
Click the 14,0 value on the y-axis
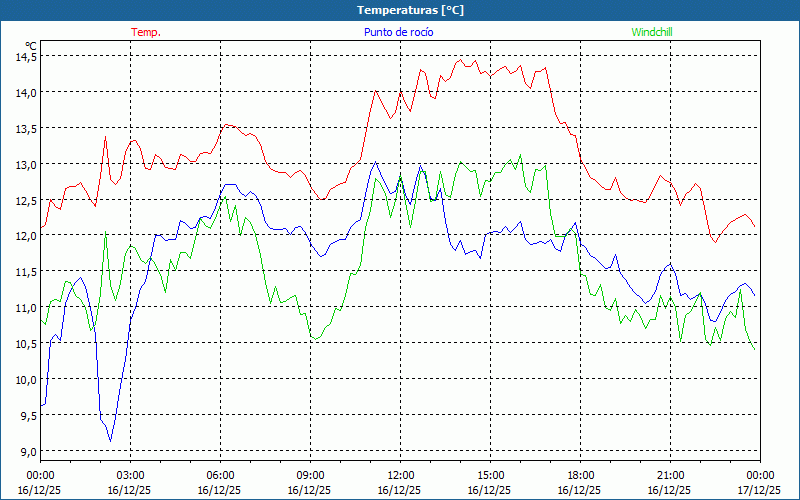[26, 93]
